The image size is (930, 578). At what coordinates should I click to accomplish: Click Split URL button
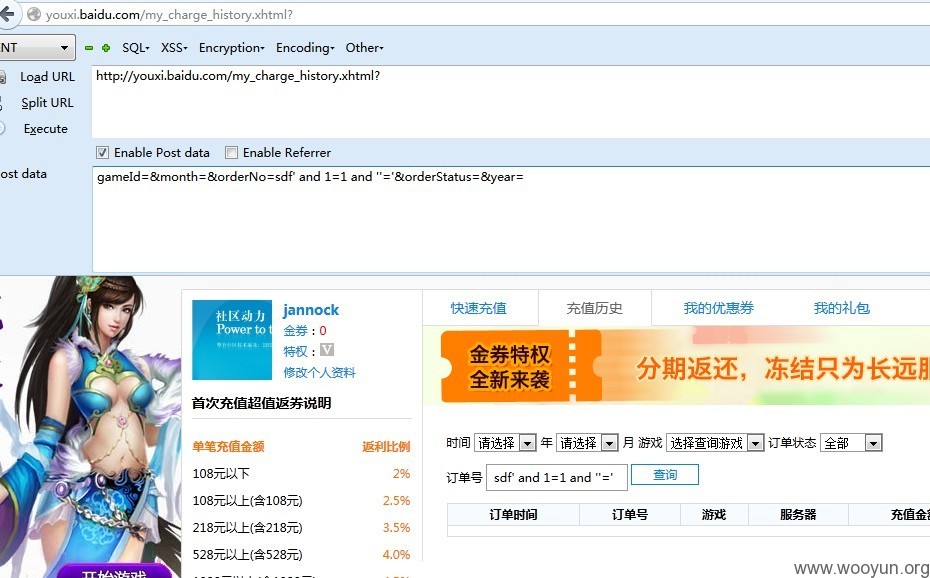(x=47, y=103)
